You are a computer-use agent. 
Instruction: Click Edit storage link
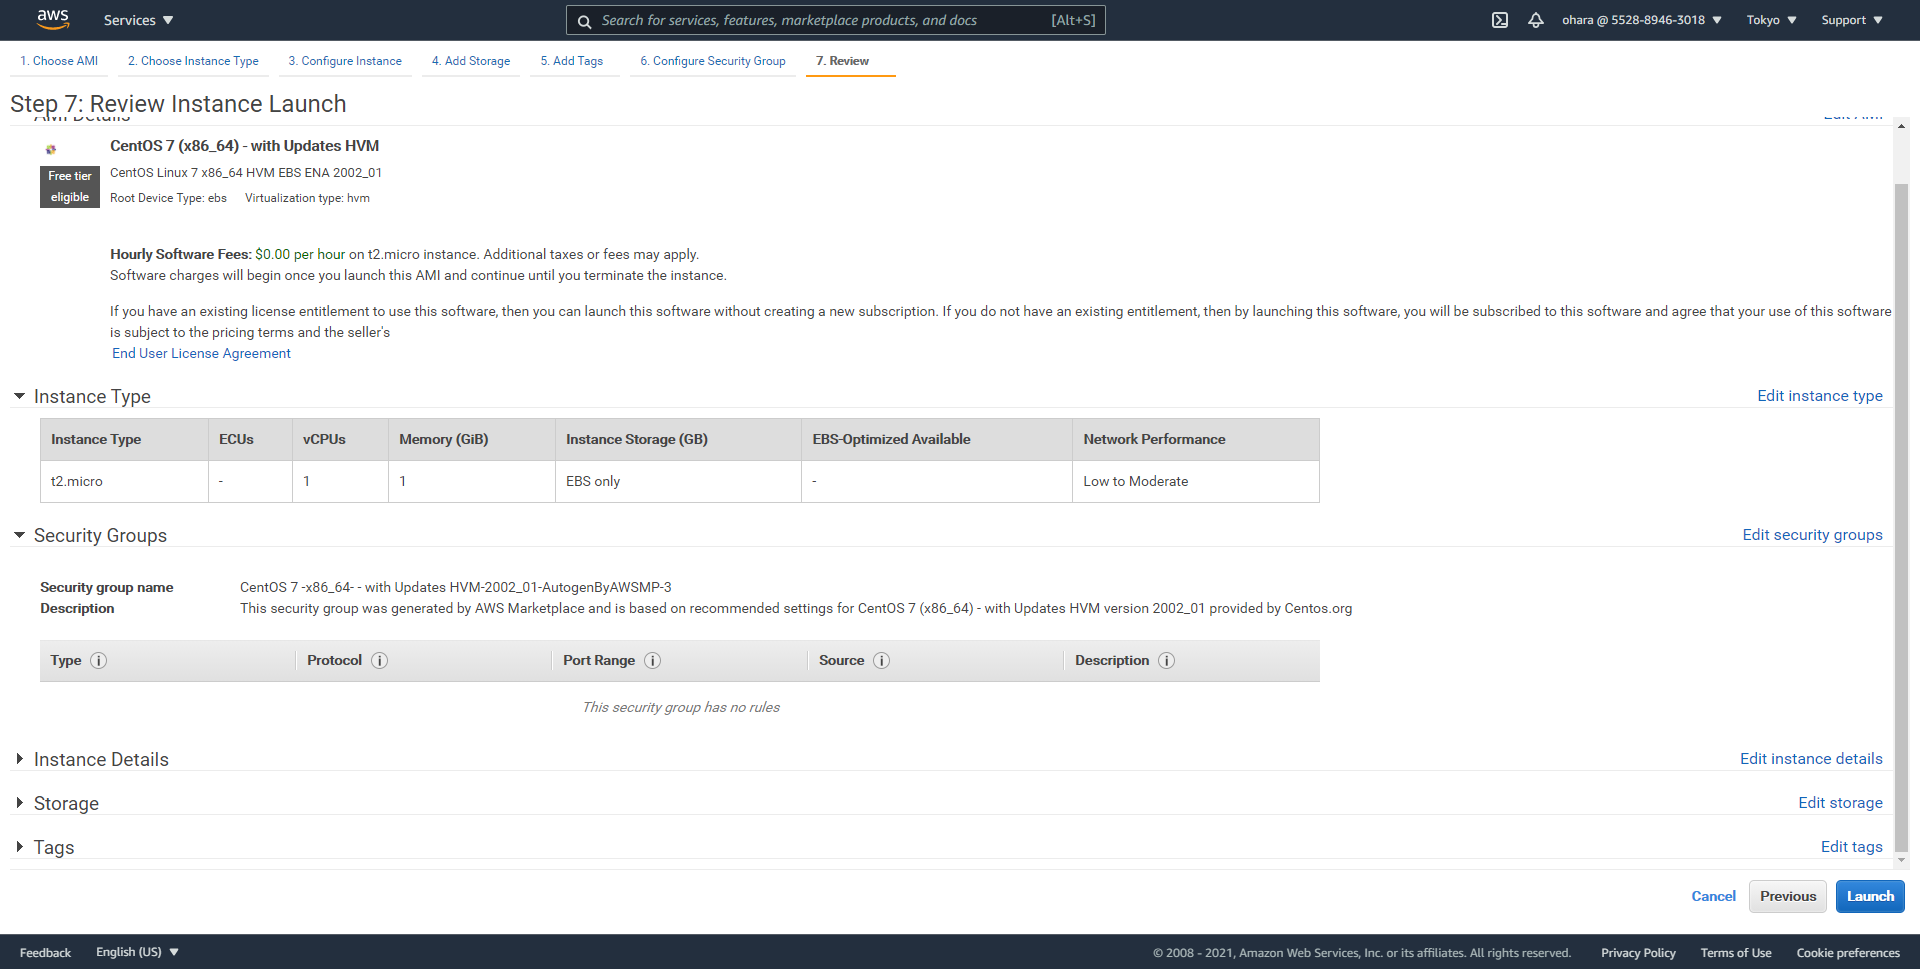pos(1840,803)
